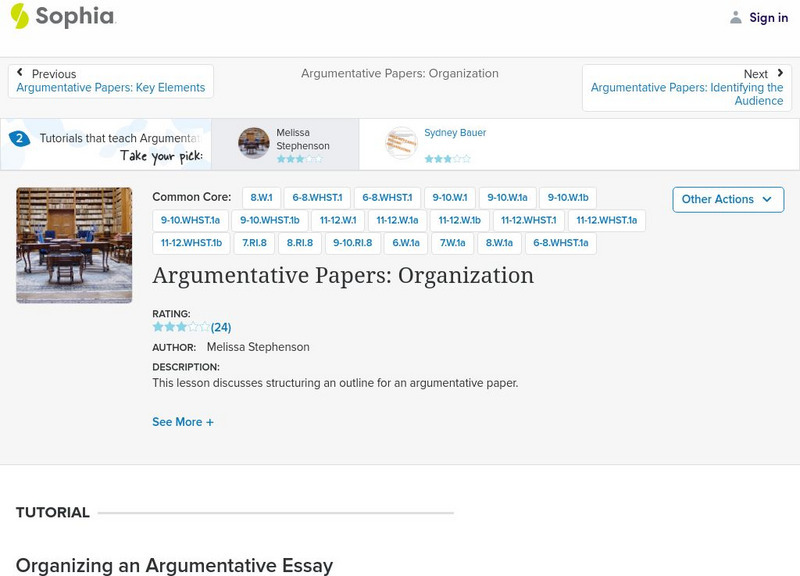
Task: Click the main rating stars
Action: pos(181,327)
